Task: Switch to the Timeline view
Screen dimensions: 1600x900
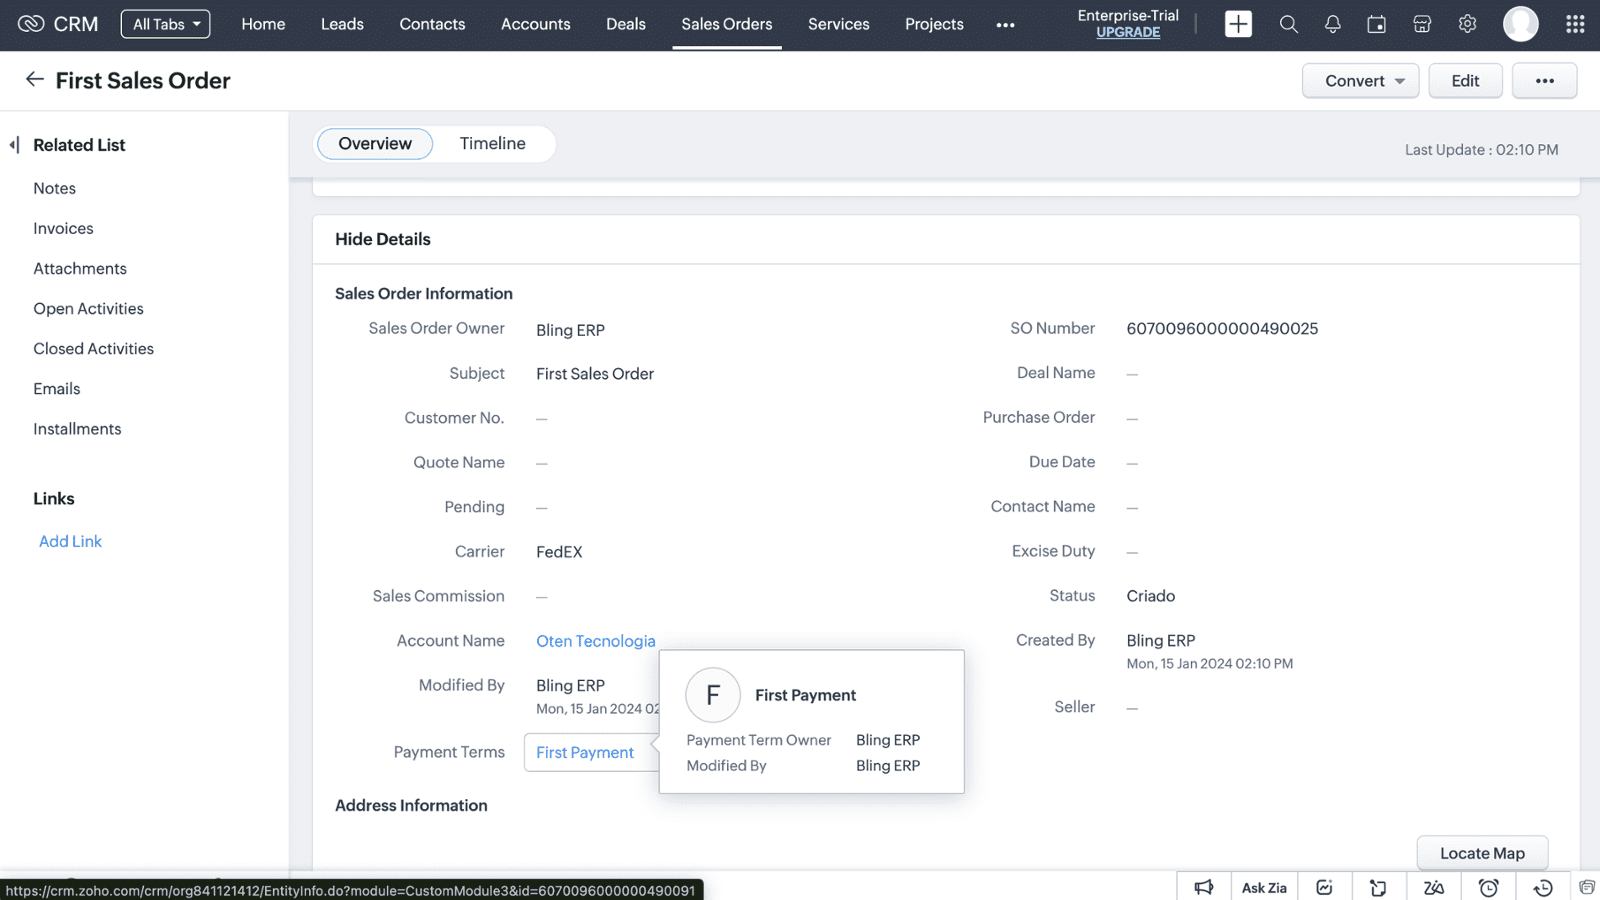Action: (x=492, y=144)
